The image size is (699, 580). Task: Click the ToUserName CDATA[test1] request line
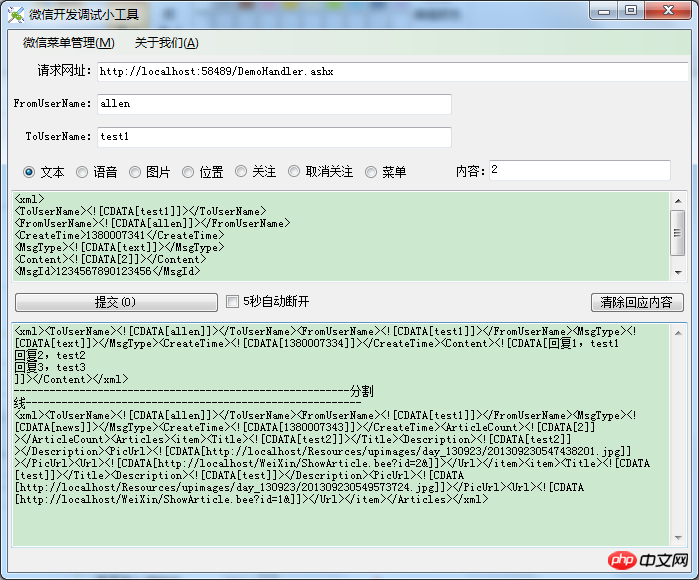point(140,211)
